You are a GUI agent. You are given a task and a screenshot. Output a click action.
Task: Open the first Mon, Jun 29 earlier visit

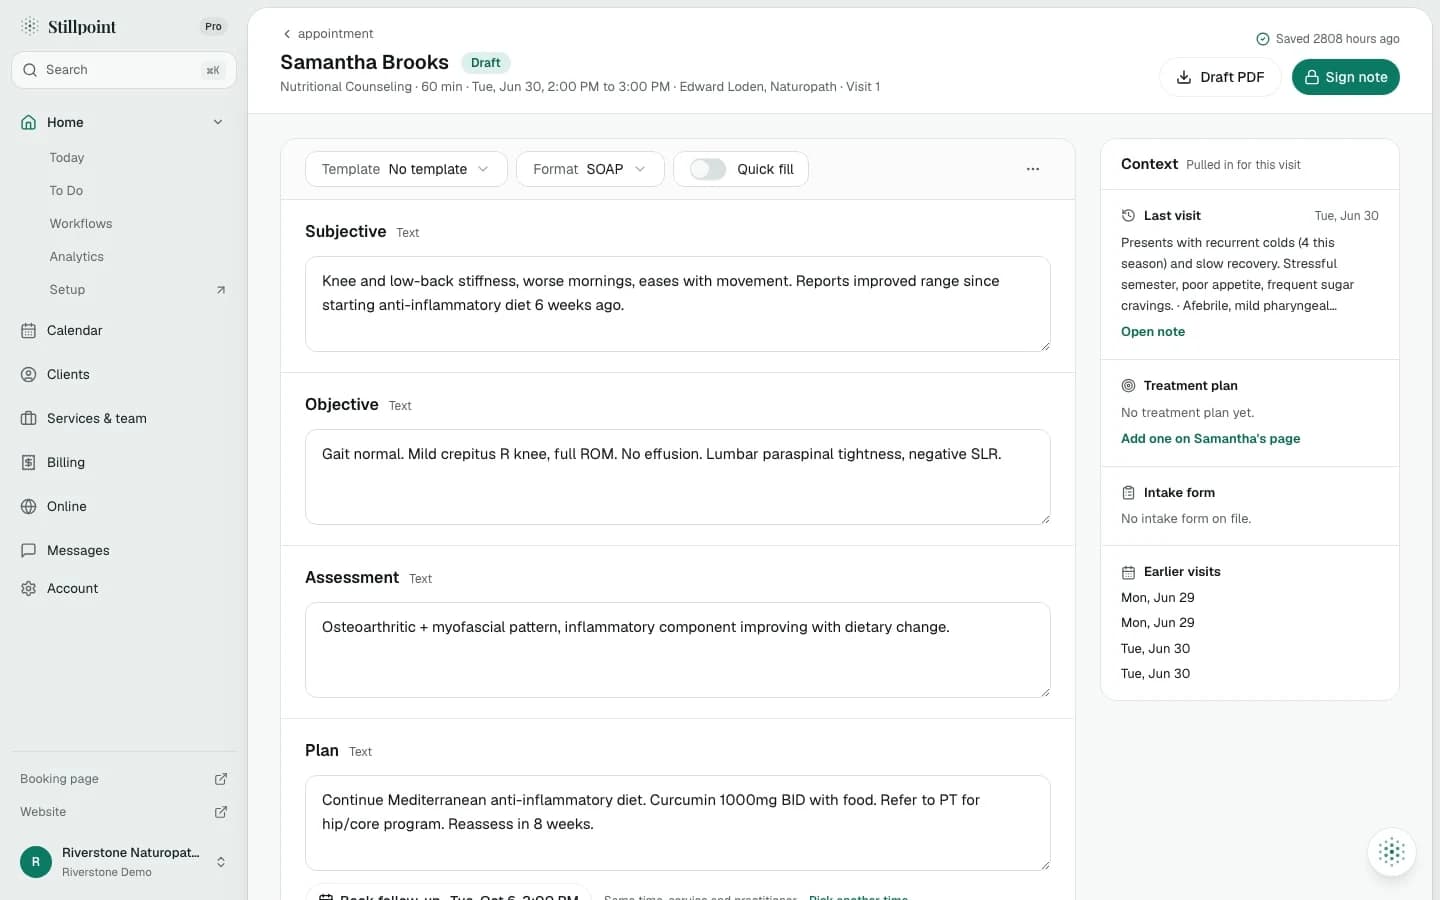tap(1158, 598)
